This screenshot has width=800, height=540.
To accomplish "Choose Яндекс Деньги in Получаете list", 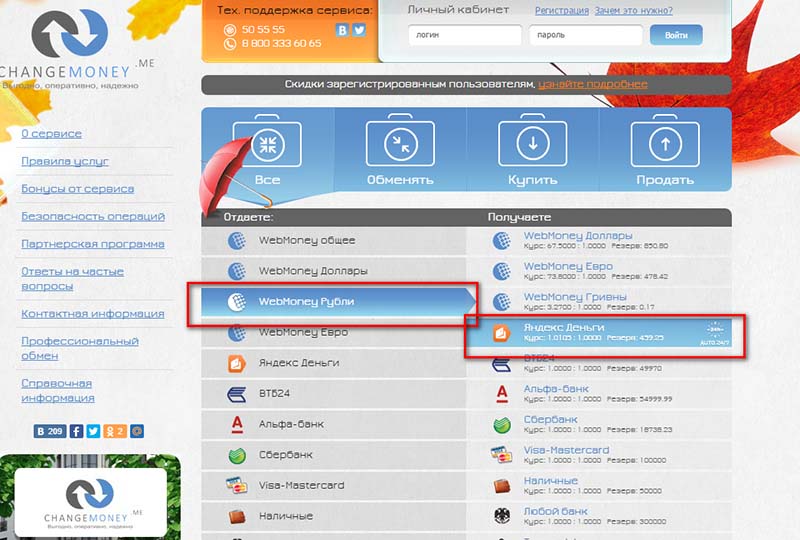I will pyautogui.click(x=599, y=332).
